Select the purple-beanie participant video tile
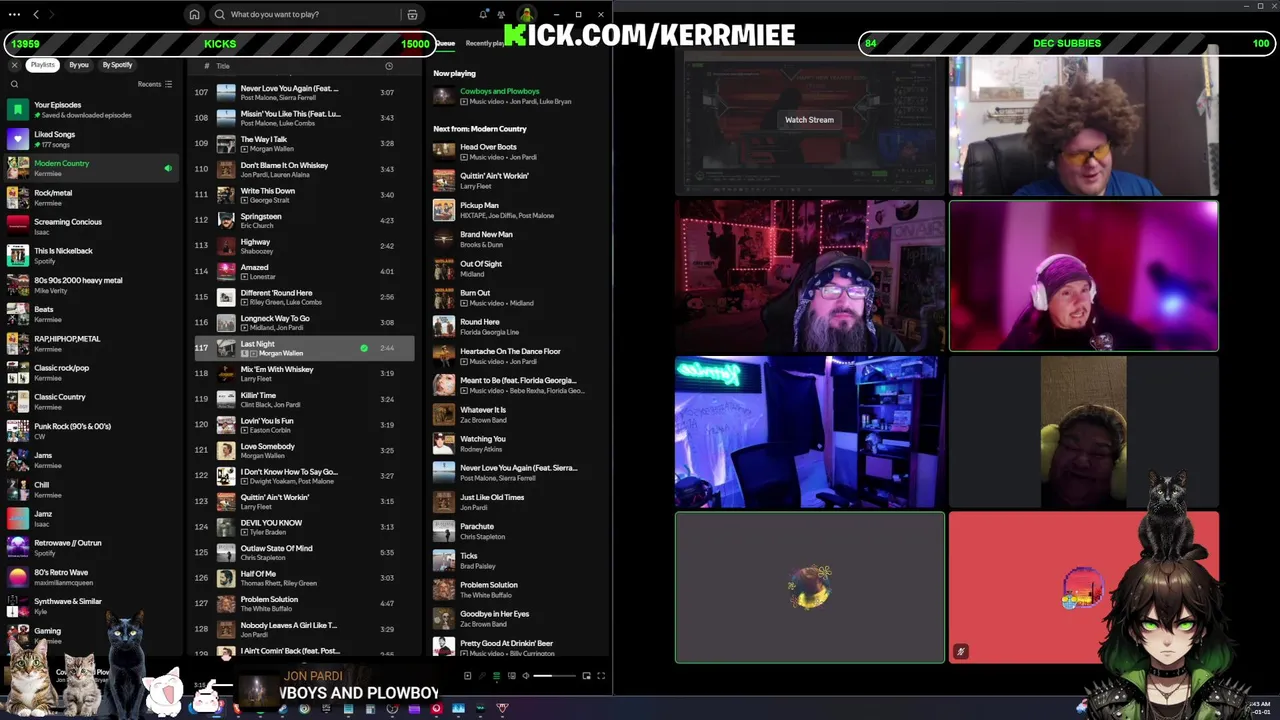 point(1084,276)
